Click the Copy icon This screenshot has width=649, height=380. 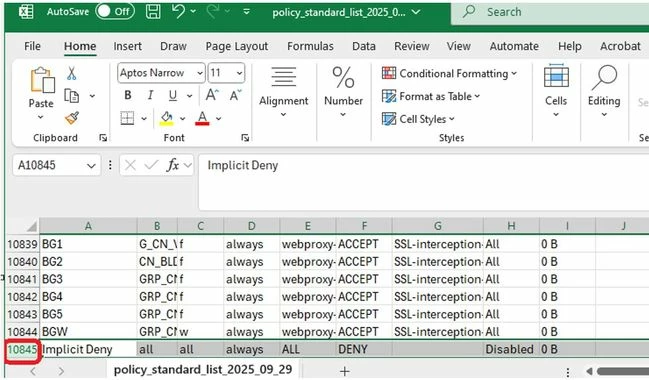coord(72,96)
